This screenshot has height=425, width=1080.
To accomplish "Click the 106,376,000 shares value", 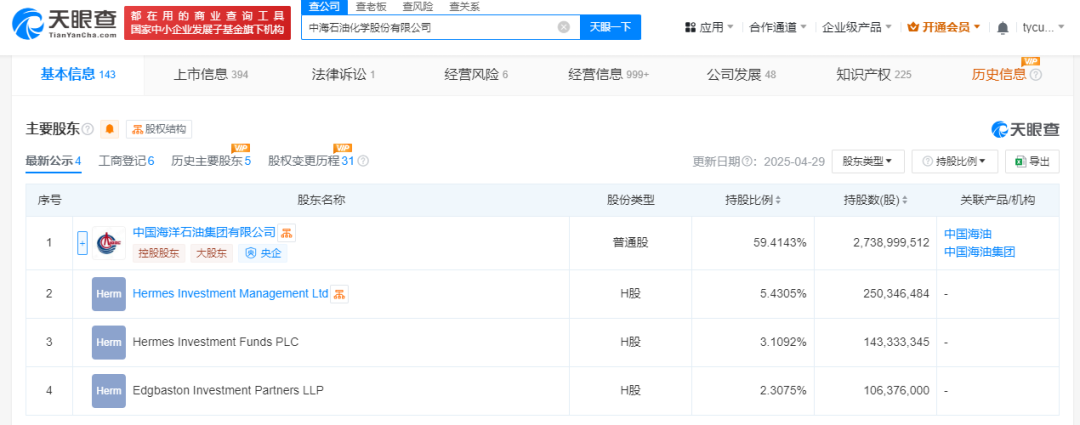I will click(895, 391).
